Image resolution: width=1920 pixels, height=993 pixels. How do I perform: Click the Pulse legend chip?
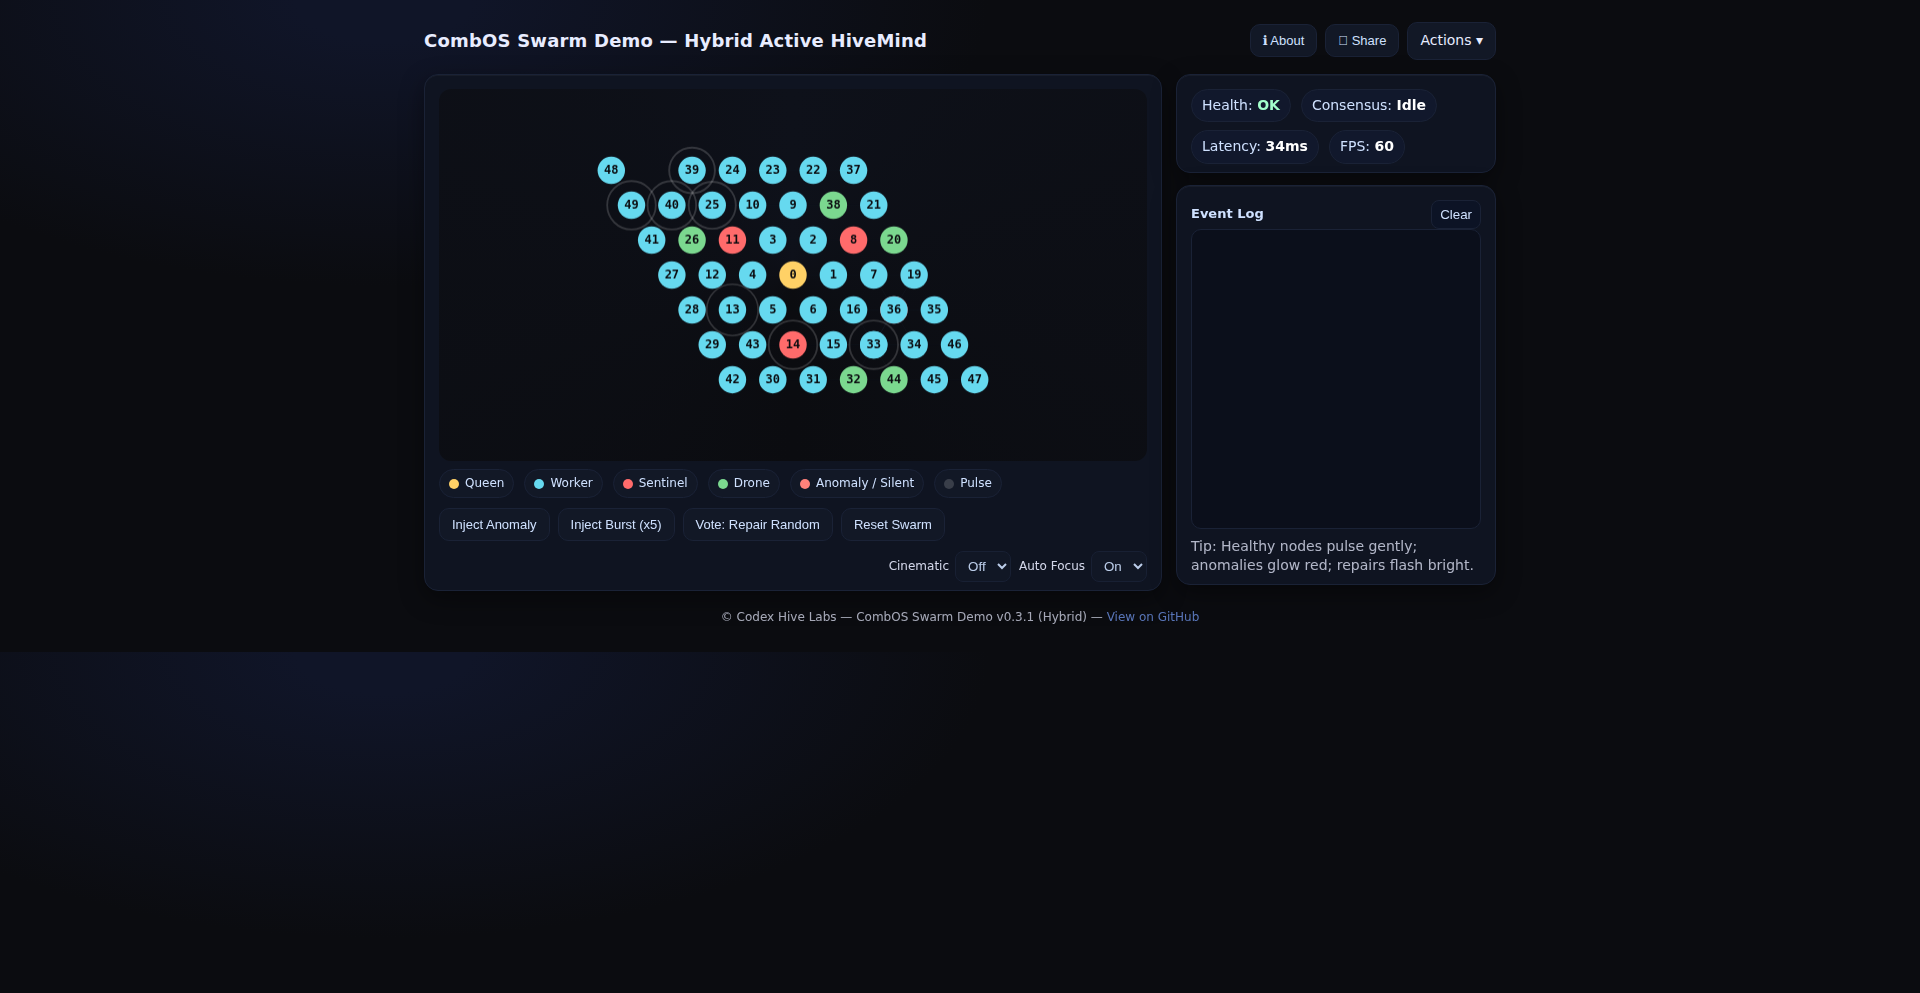pyautogui.click(x=968, y=484)
